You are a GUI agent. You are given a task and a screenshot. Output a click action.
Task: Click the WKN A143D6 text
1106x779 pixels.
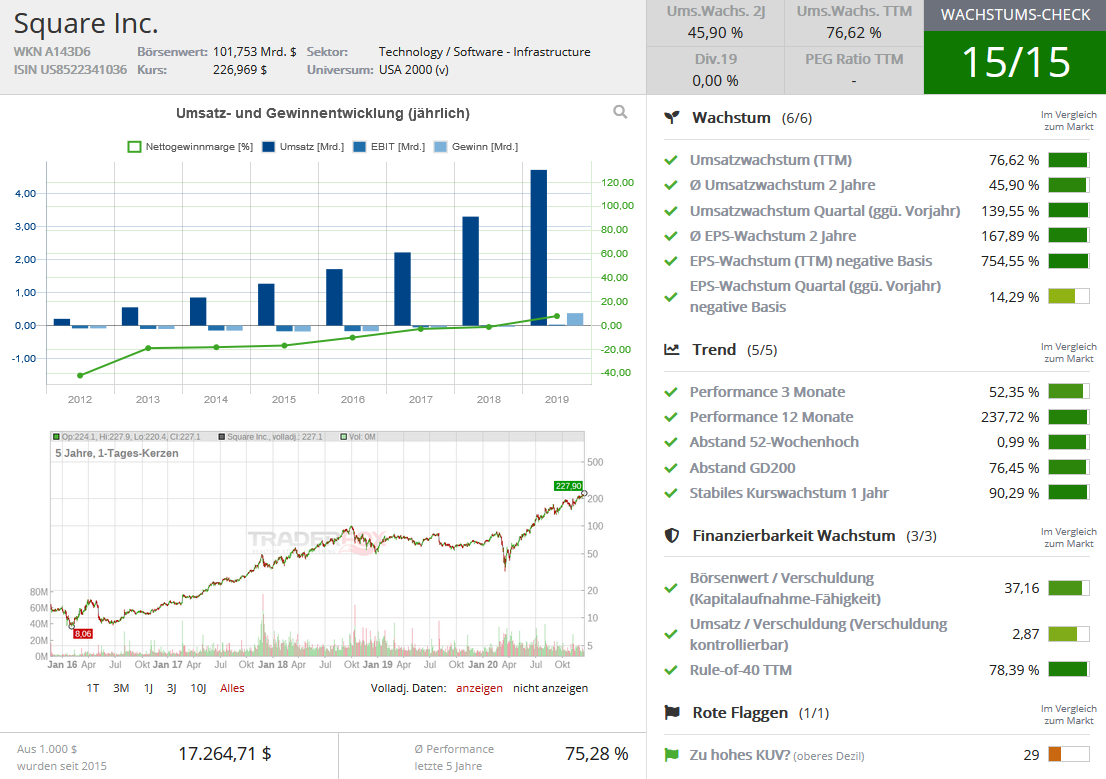[52, 52]
